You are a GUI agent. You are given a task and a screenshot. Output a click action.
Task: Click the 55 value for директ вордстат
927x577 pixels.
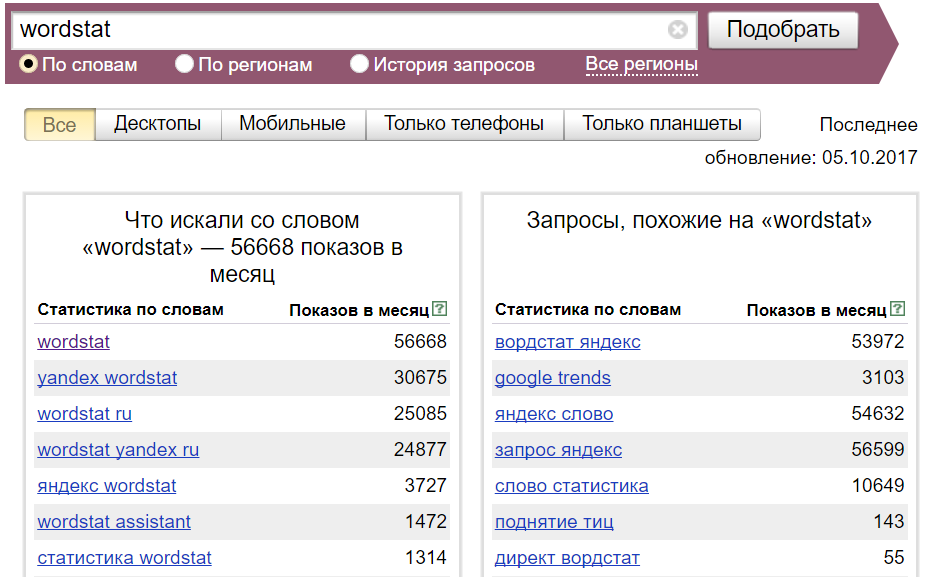894,558
